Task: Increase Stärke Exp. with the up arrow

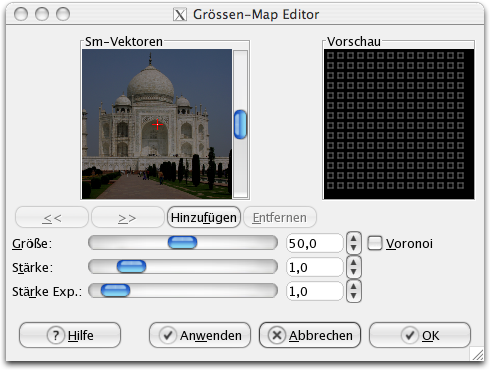Action: (x=354, y=286)
